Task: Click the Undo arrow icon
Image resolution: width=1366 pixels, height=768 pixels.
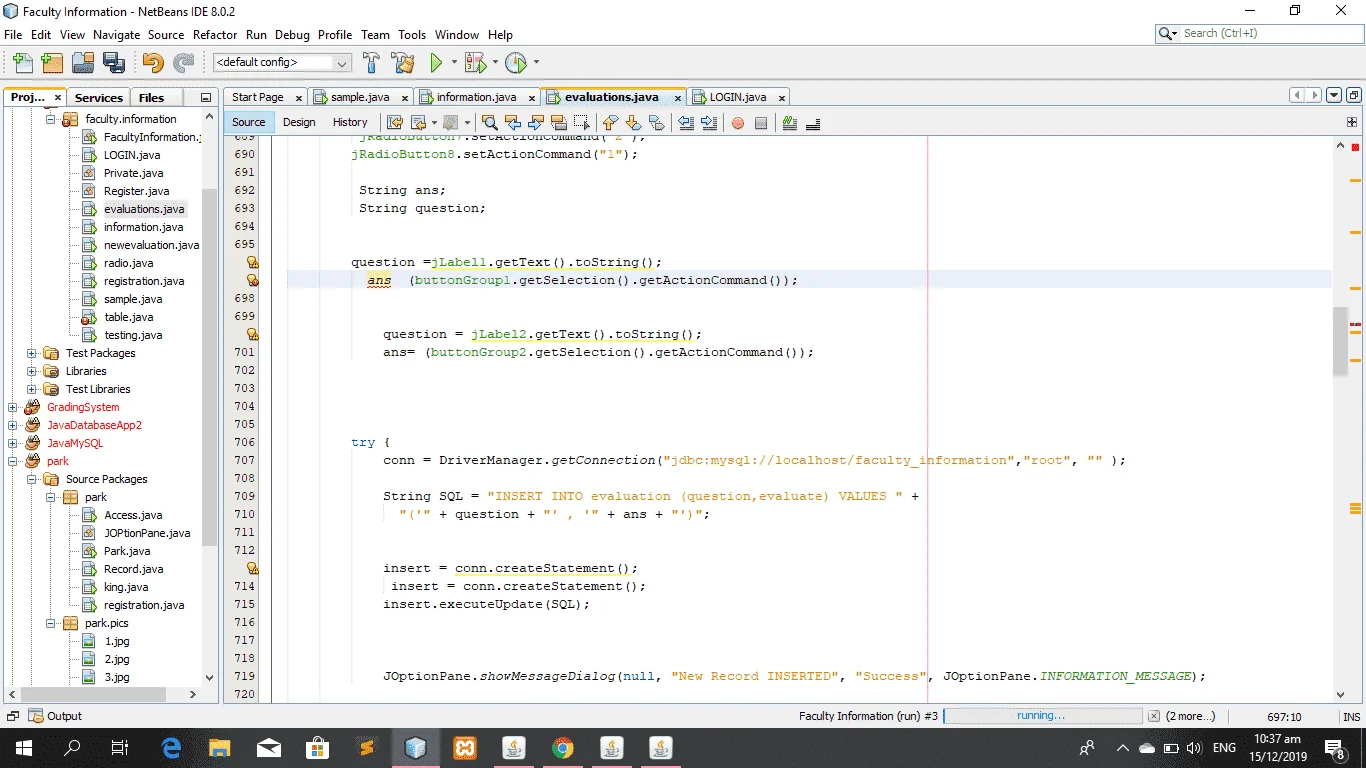Action: (x=153, y=62)
